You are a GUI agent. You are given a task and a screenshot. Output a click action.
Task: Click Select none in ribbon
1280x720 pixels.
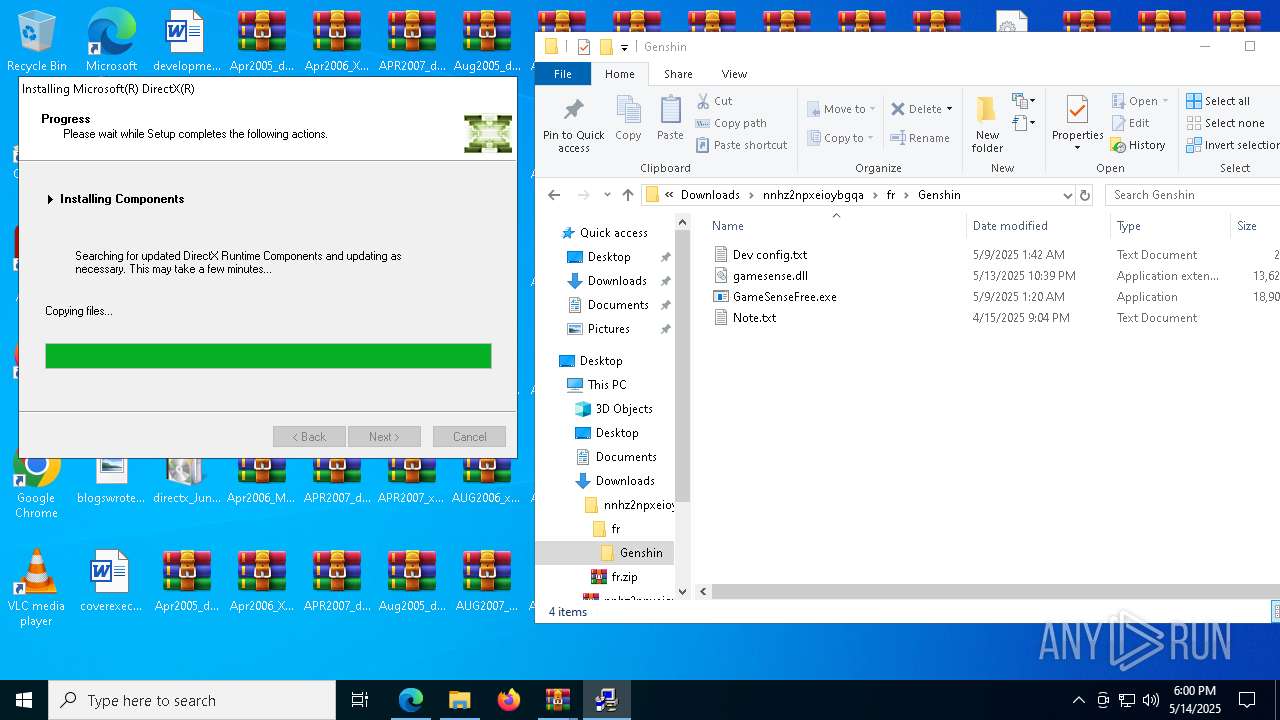tap(1225, 123)
